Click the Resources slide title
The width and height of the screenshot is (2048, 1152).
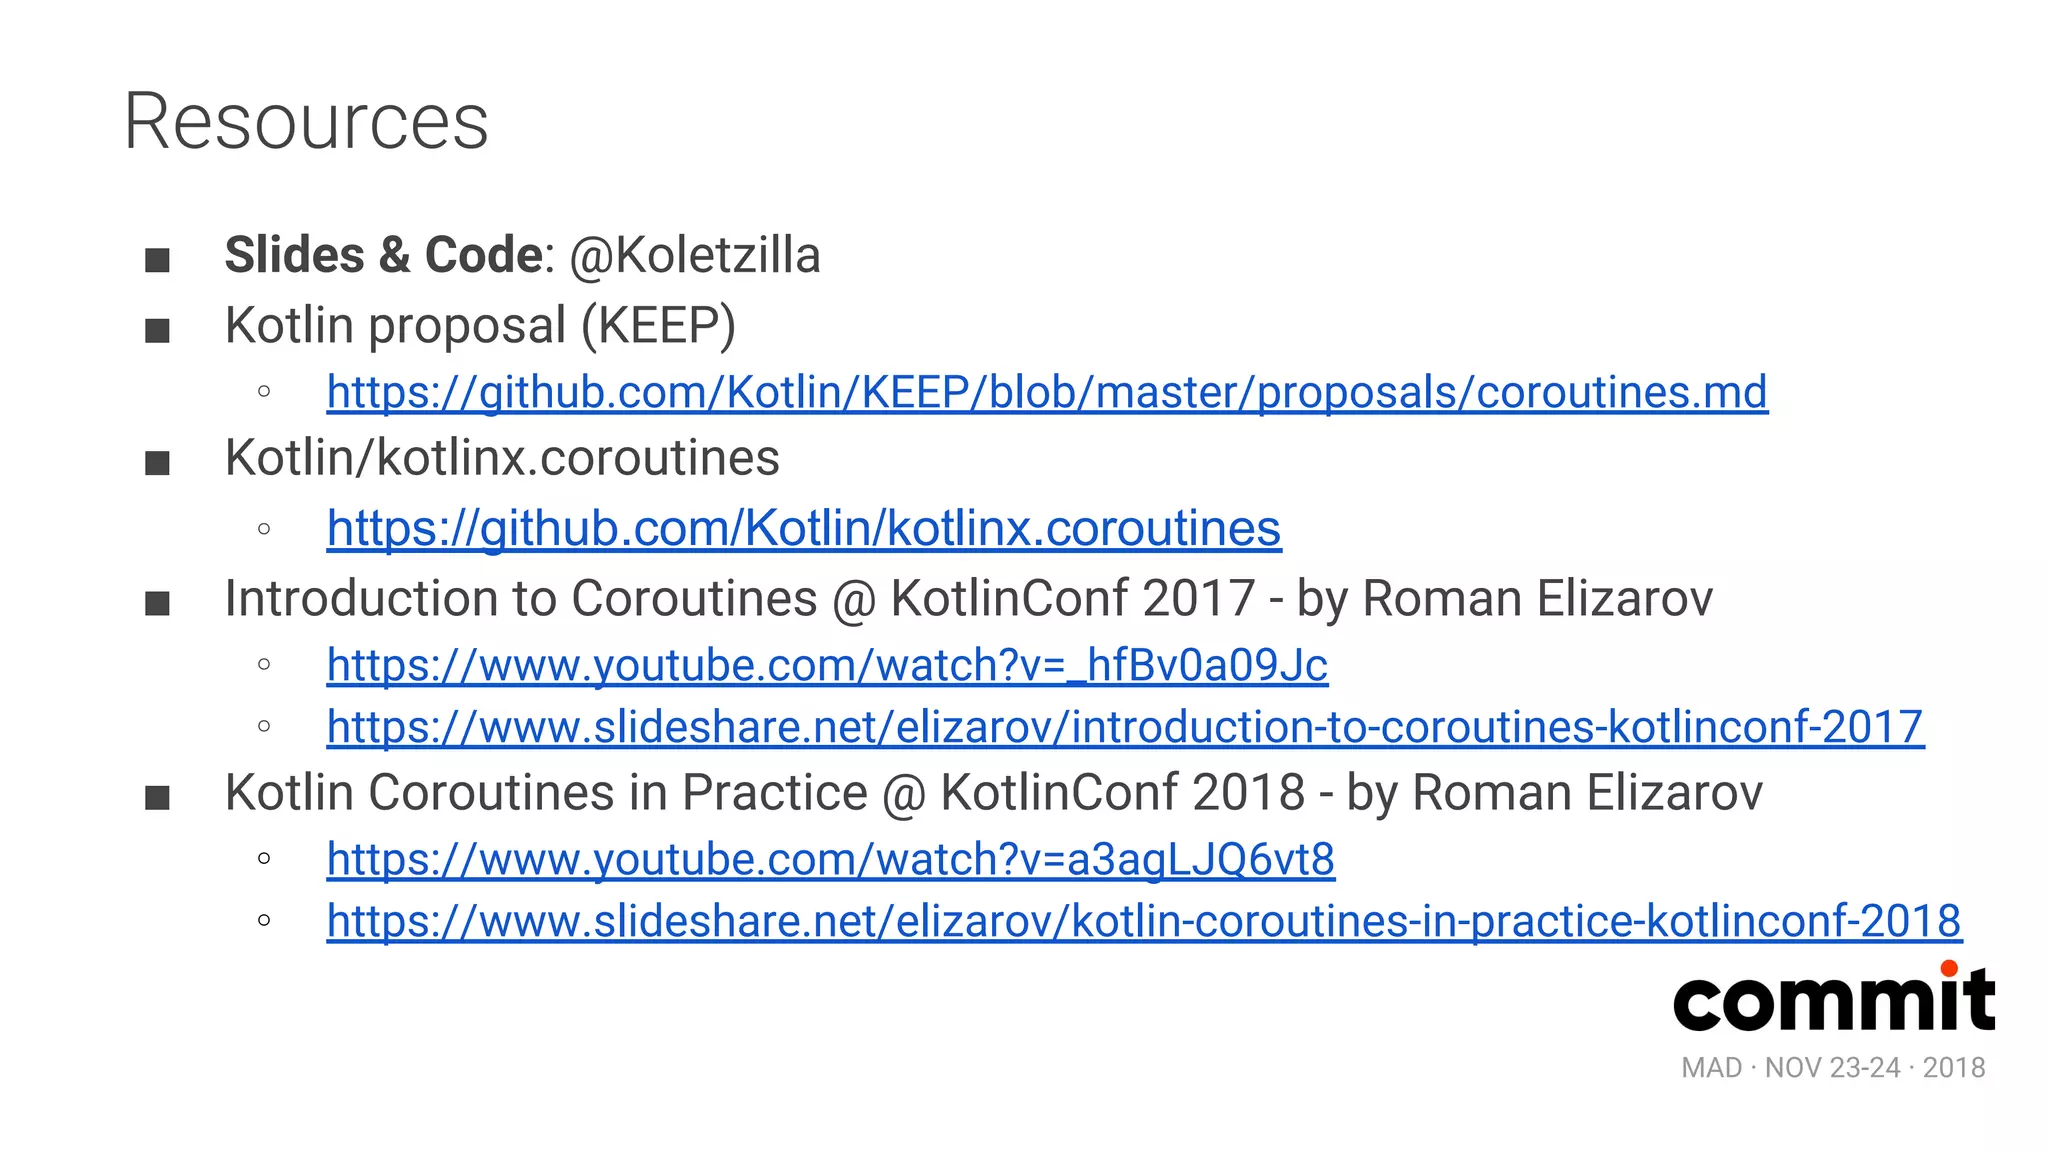[306, 122]
